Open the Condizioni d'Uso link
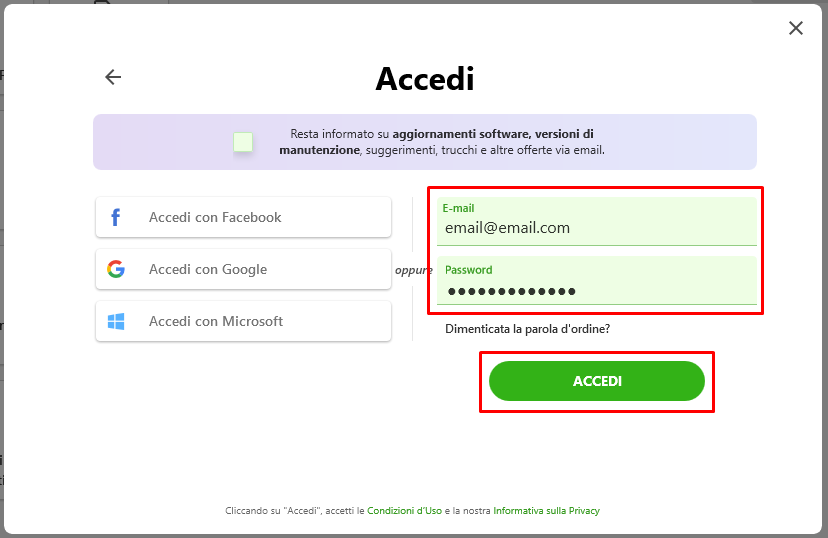Viewport: 828px width, 538px height. pos(404,511)
